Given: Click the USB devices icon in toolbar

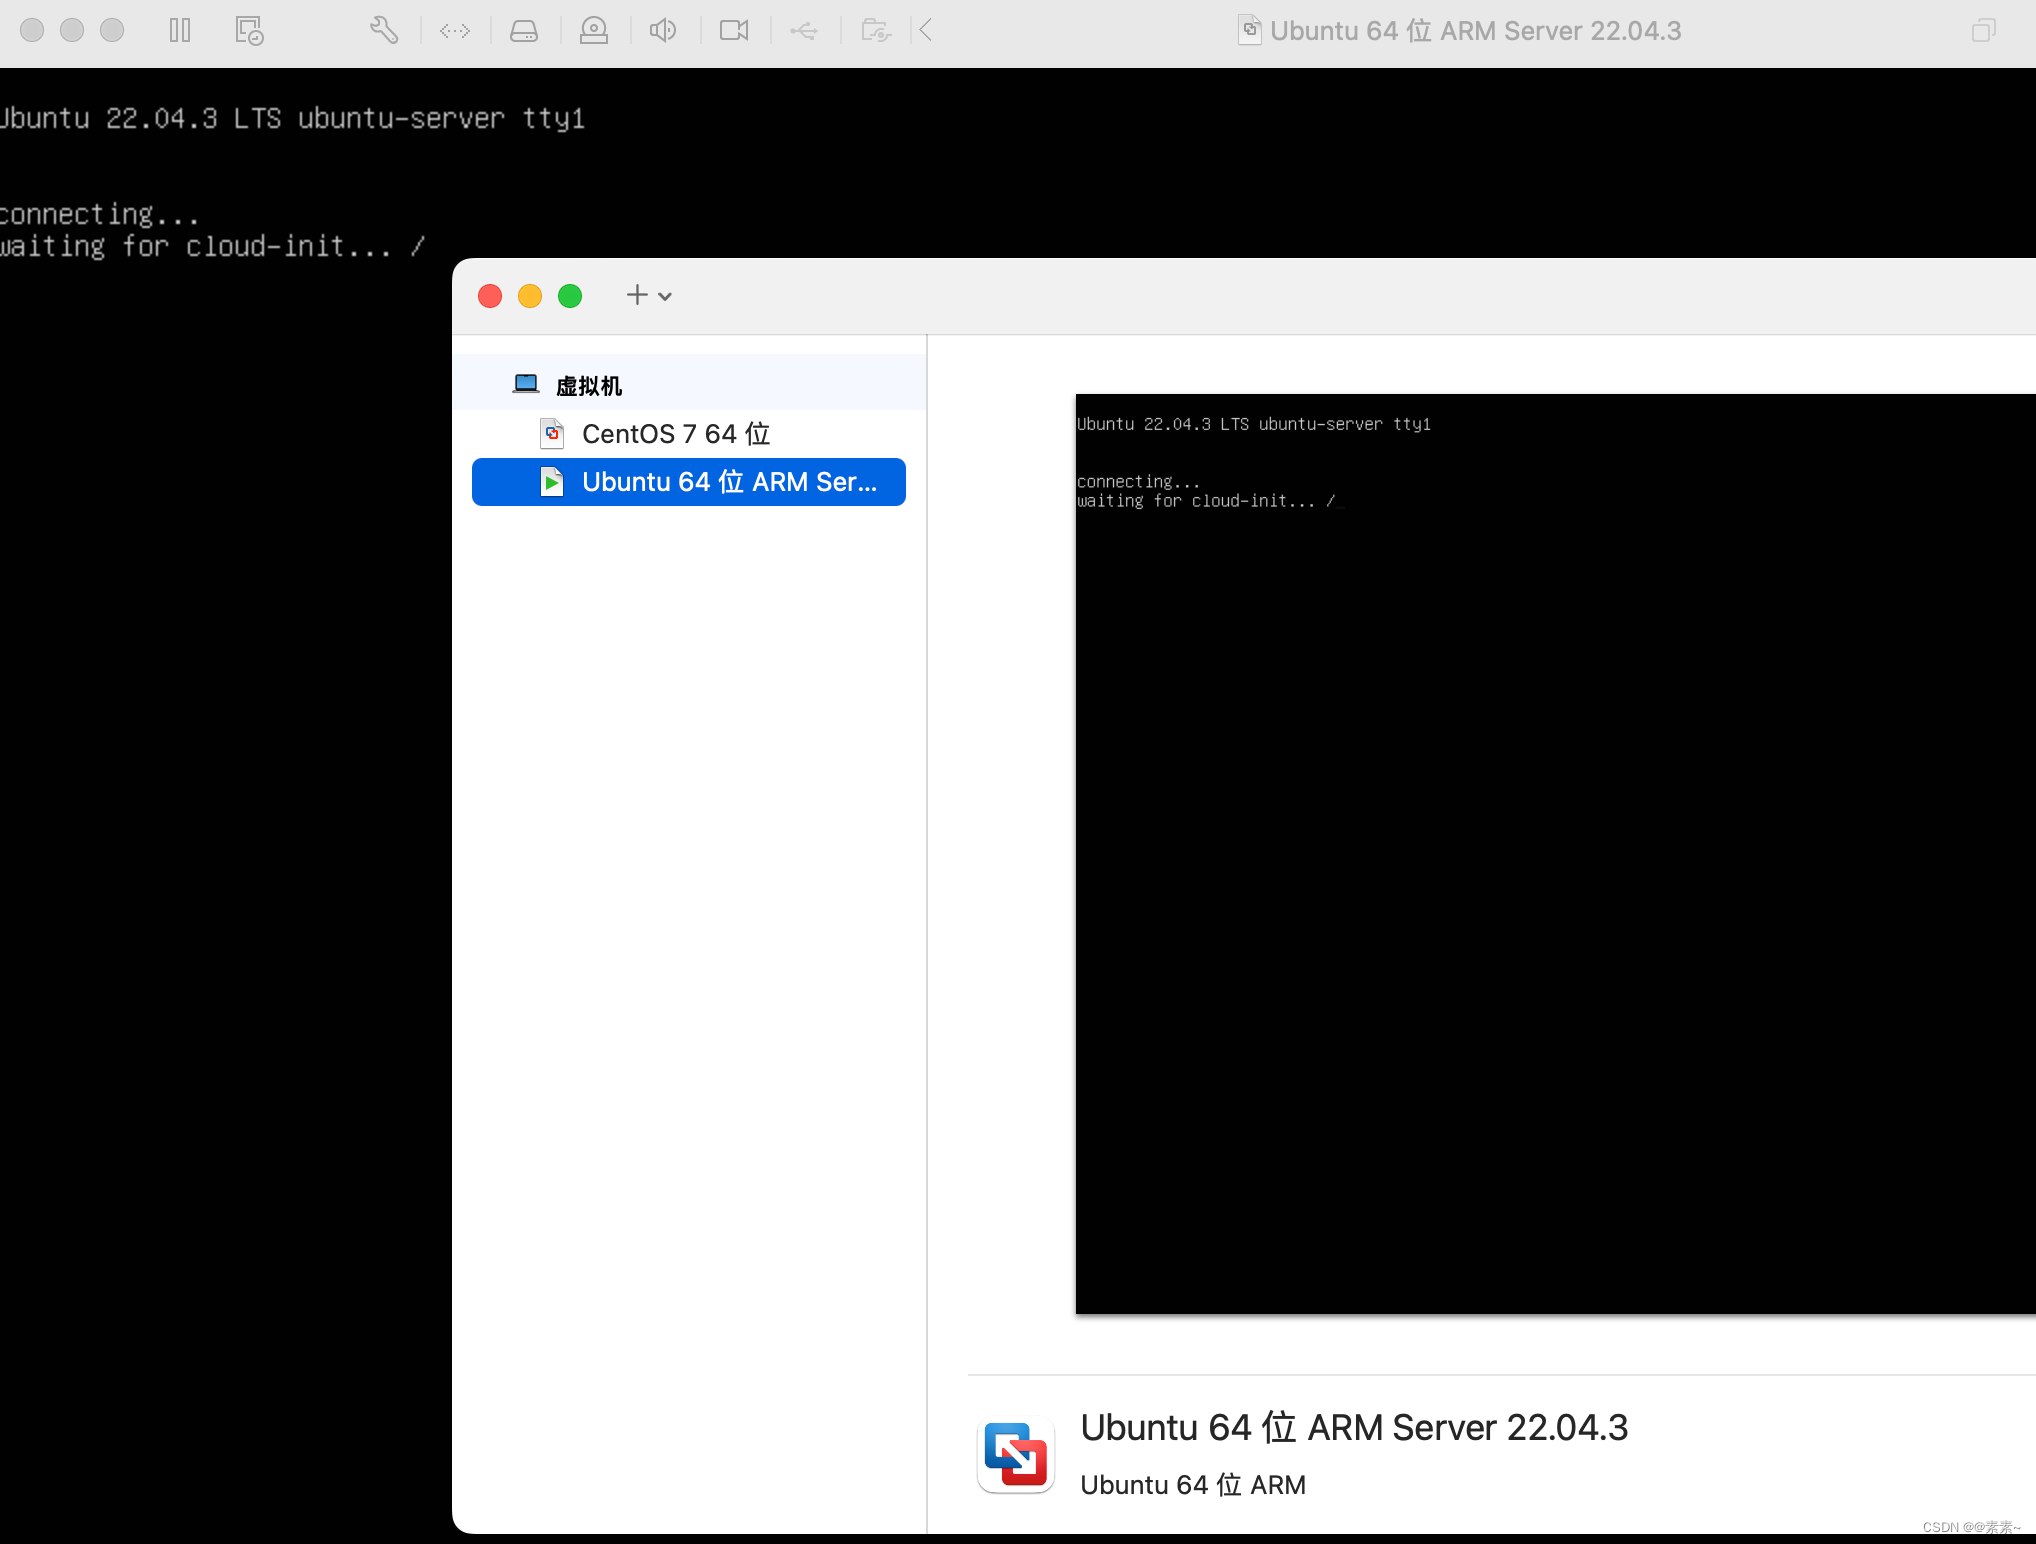Looking at the screenshot, I should (x=804, y=31).
